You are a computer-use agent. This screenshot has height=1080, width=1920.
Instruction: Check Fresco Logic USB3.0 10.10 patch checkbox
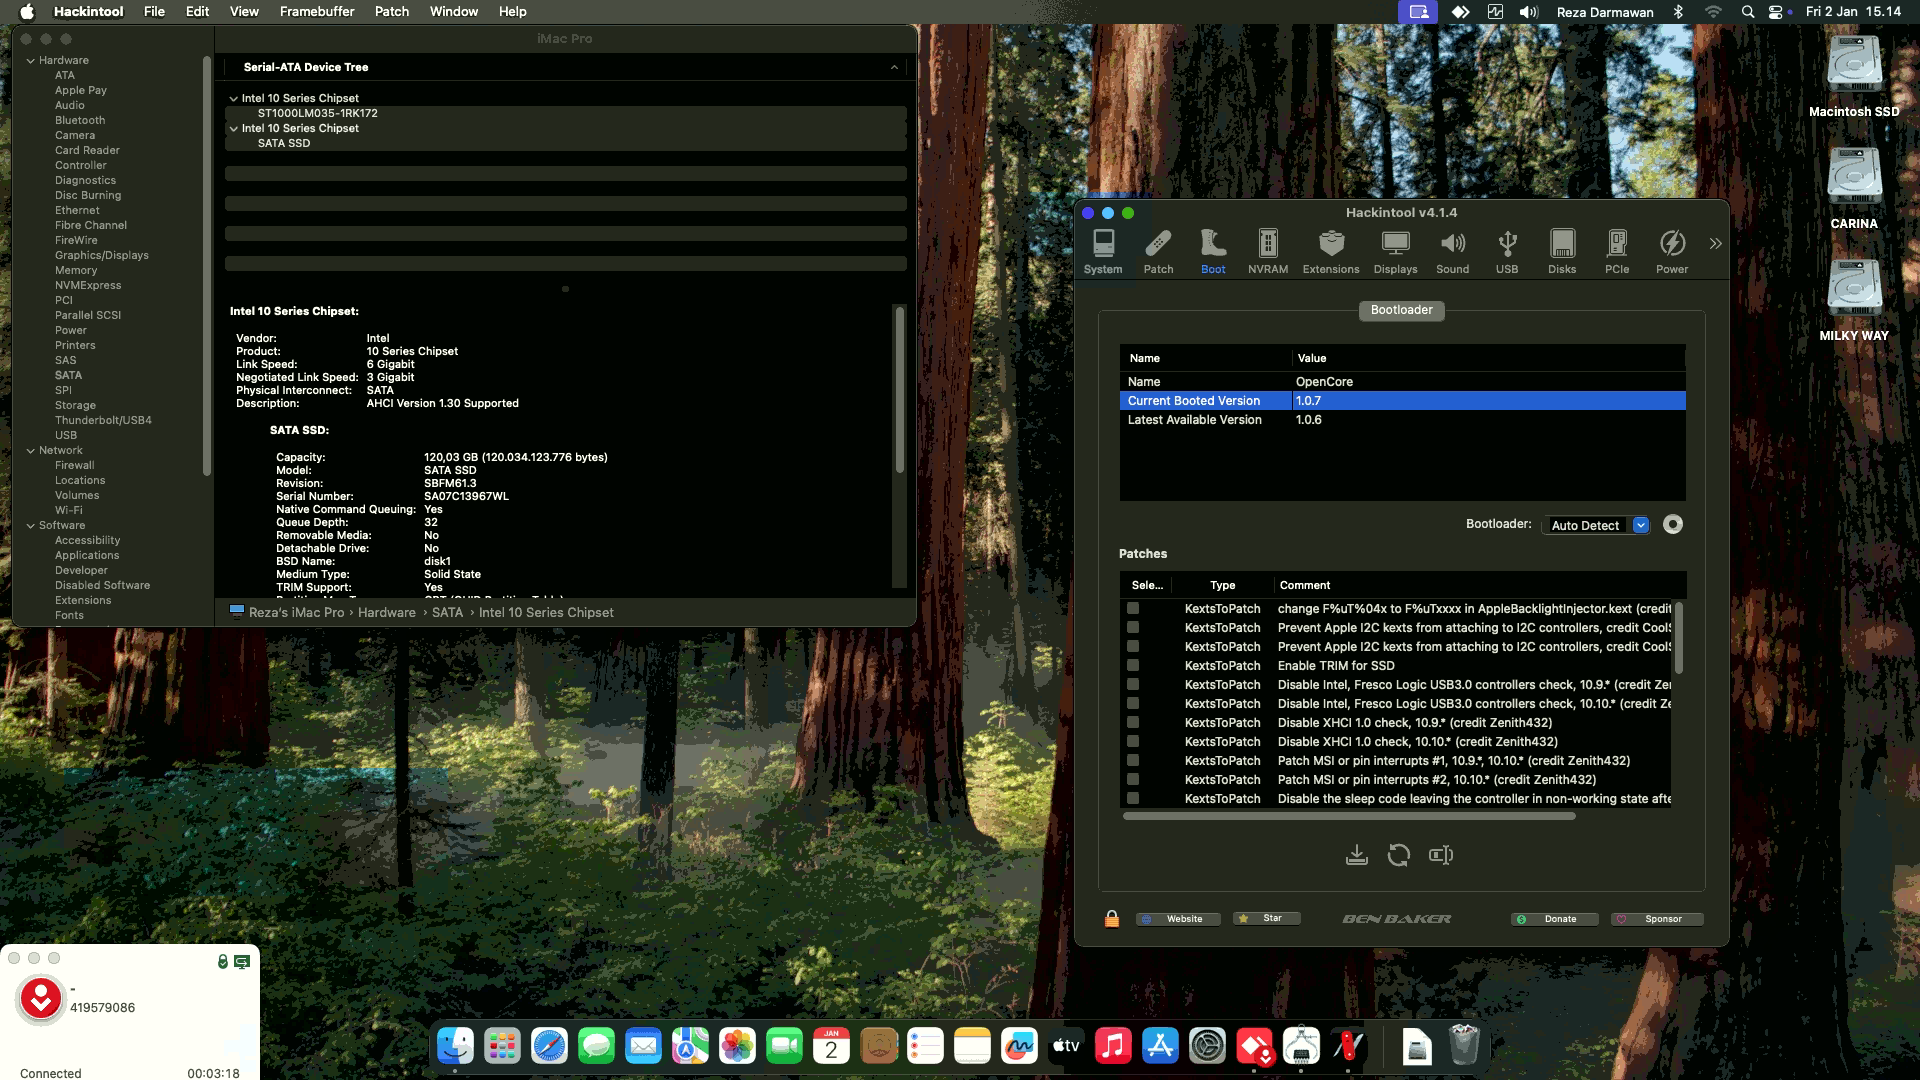[1133, 703]
